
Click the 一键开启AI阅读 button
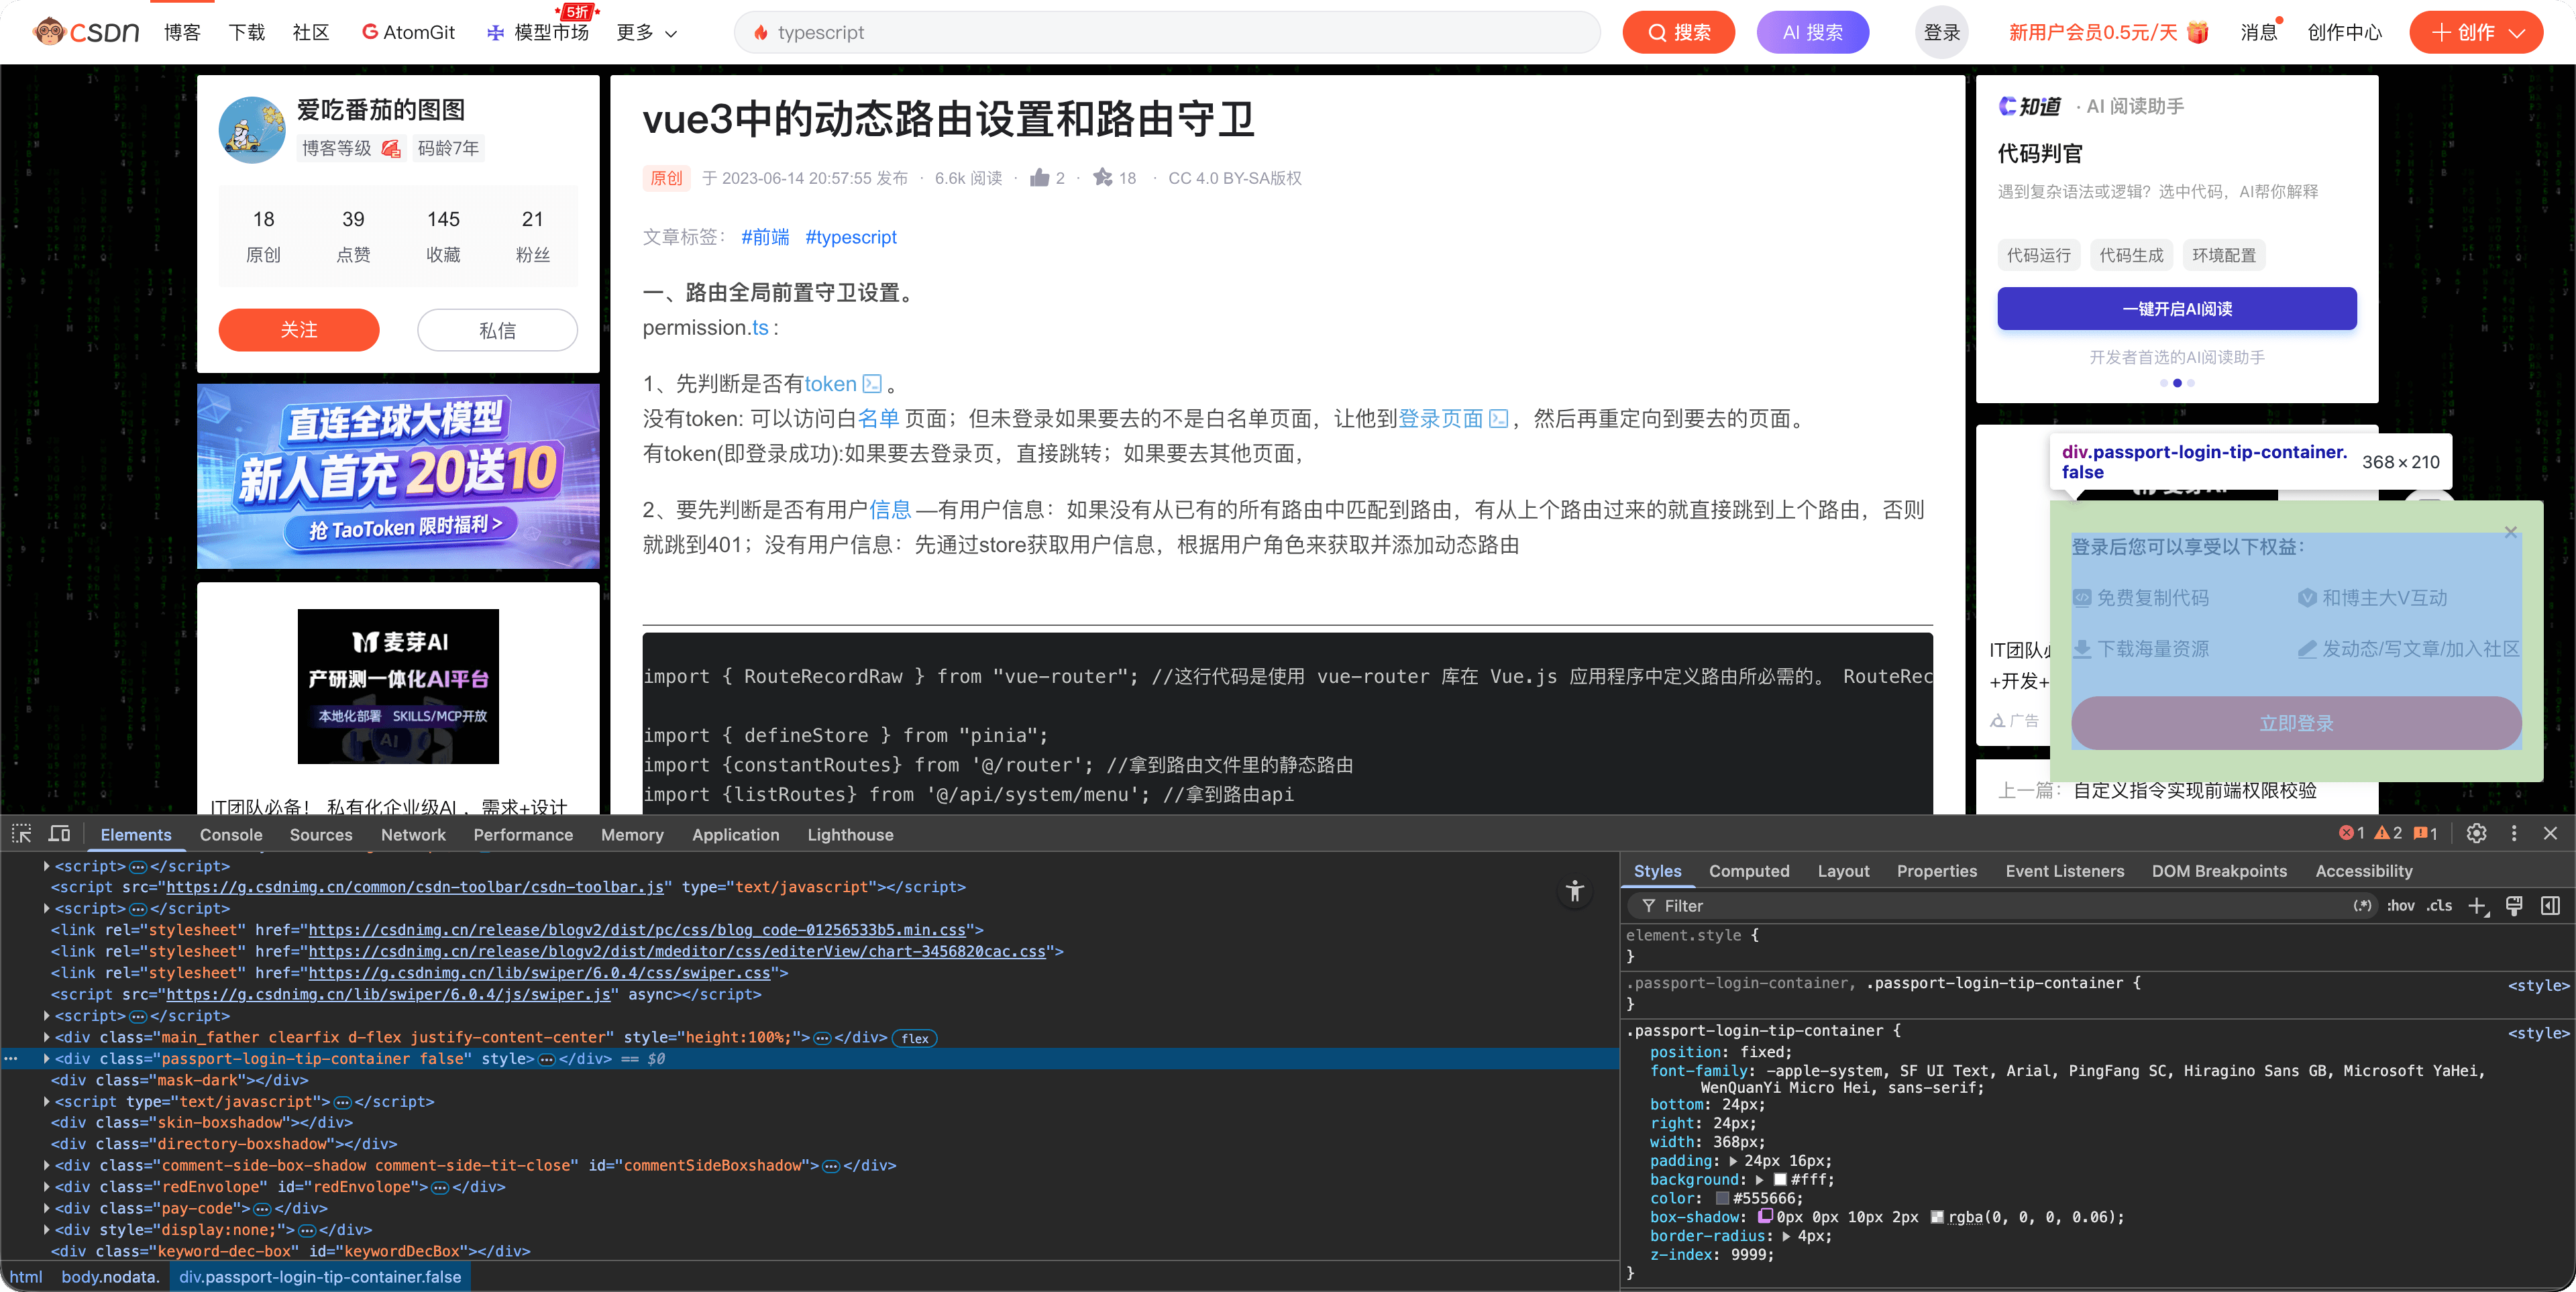click(x=2177, y=309)
